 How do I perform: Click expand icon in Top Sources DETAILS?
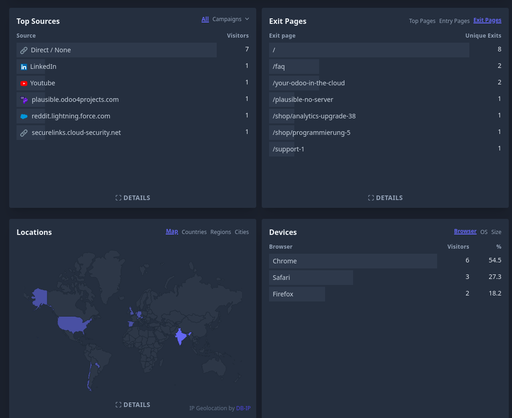118,198
